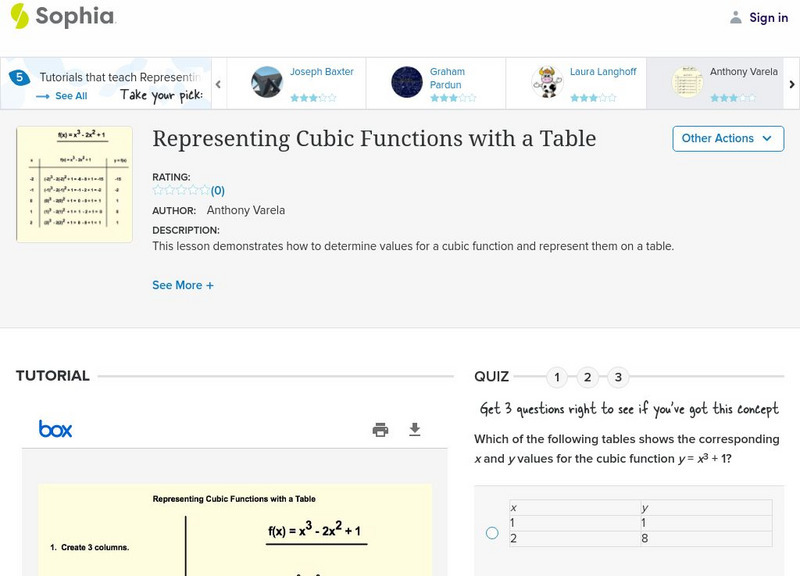This screenshot has height=576, width=800.
Task: Go to quiz question 3
Action: click(x=619, y=377)
